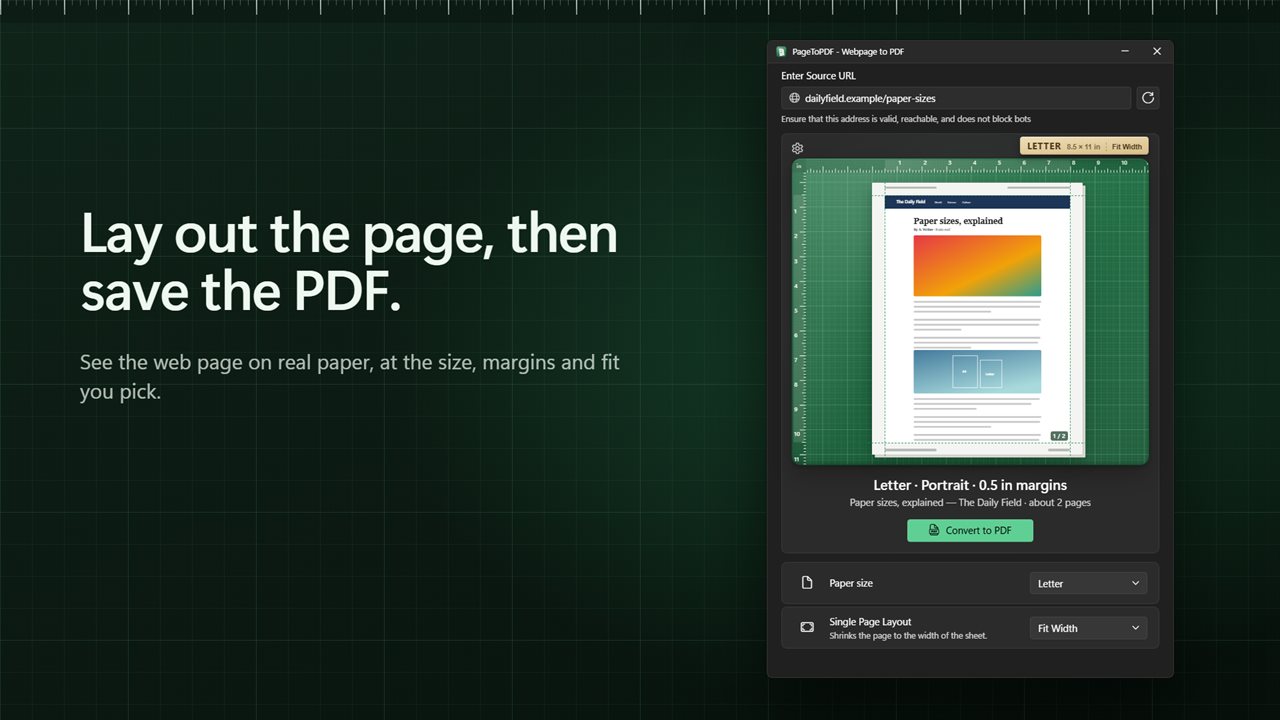The image size is (1280, 720).
Task: Minimize the PageToPDF window
Action: [1126, 51]
